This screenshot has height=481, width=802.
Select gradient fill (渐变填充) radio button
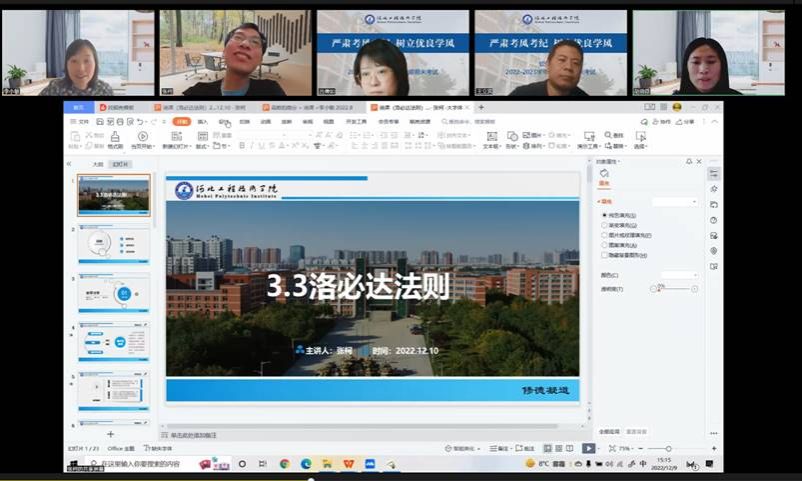tap(604, 225)
